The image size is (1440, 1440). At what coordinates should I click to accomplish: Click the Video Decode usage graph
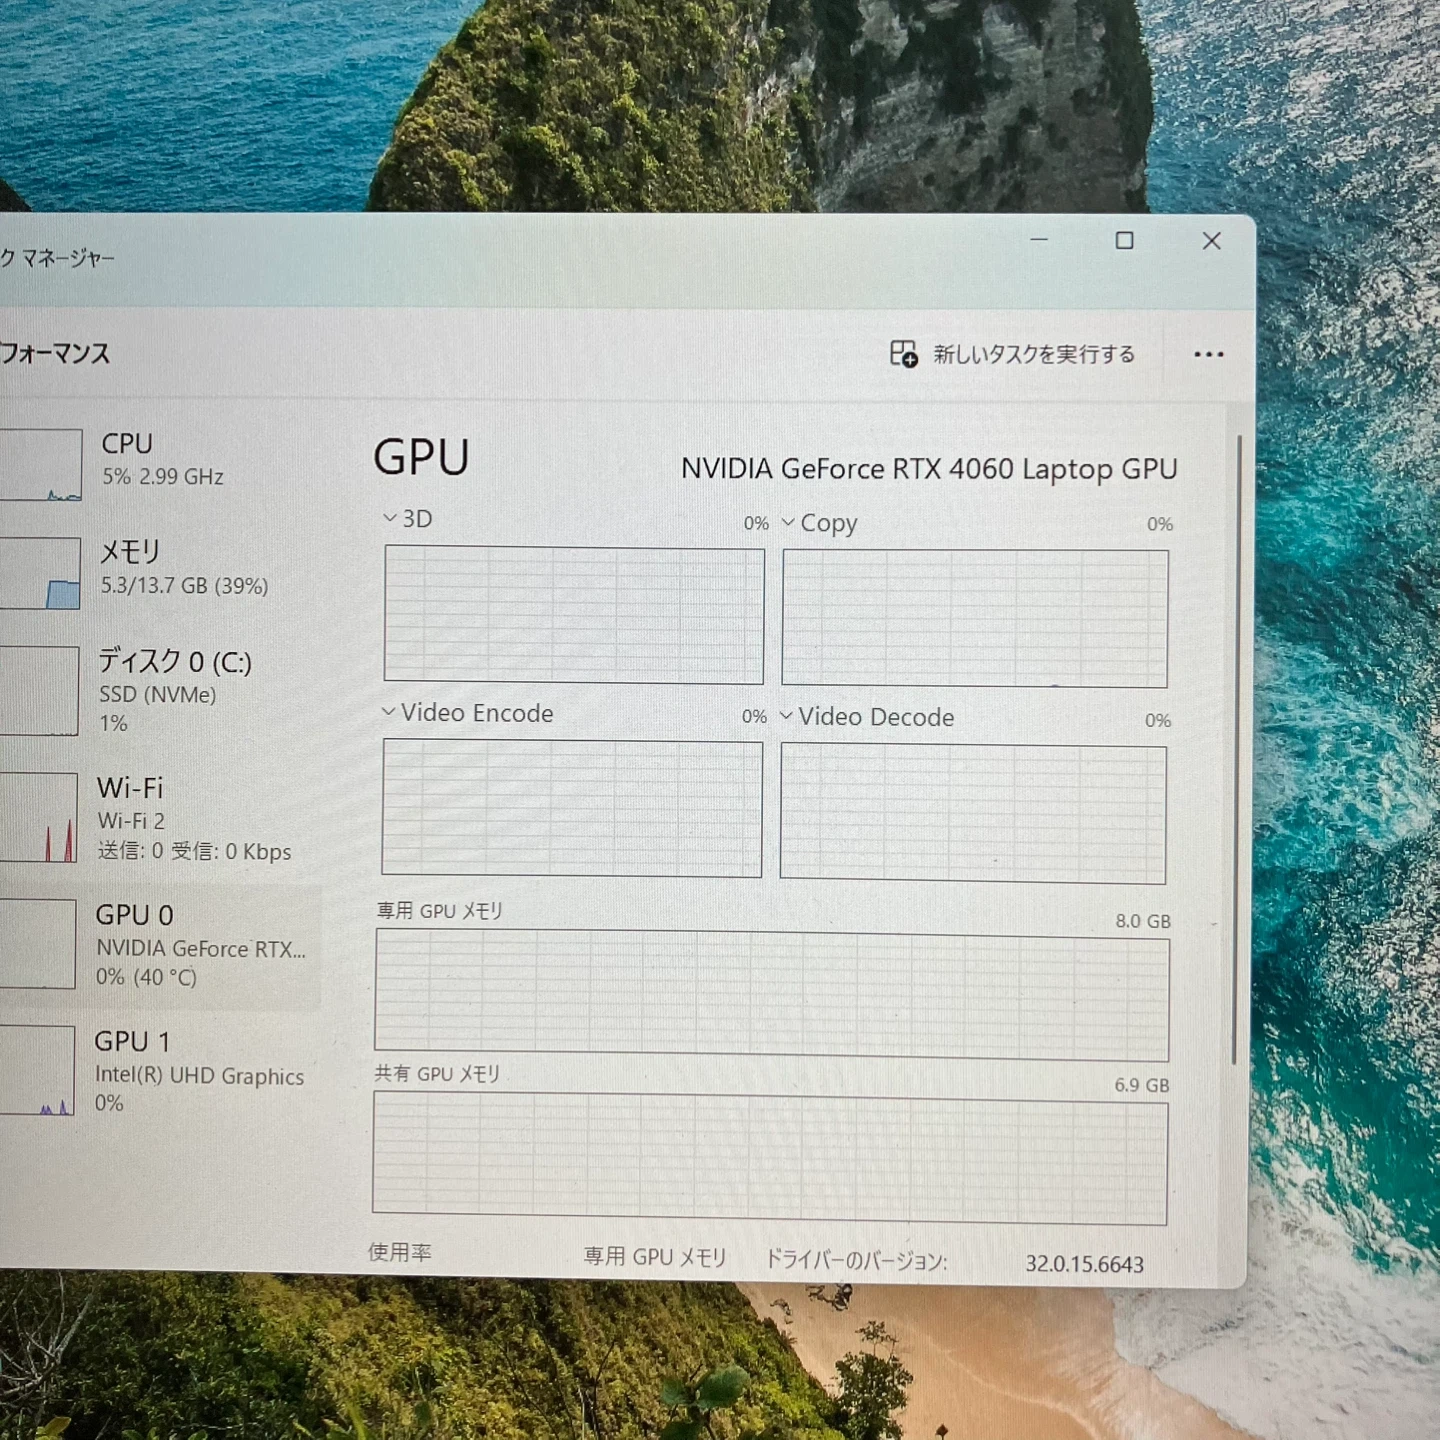(x=973, y=814)
